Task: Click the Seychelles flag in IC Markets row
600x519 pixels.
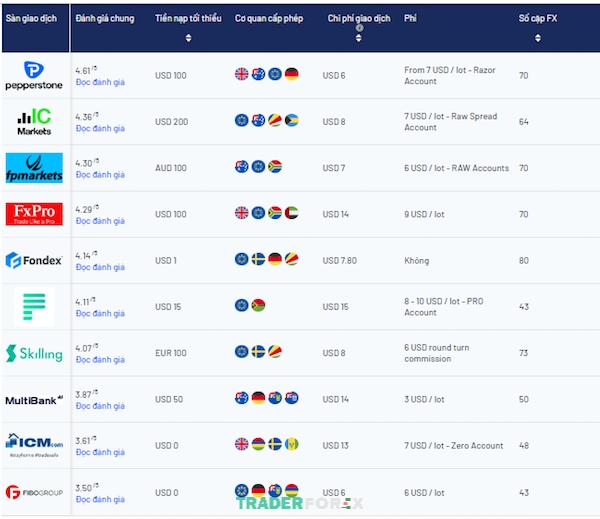Action: pyautogui.click(x=275, y=120)
